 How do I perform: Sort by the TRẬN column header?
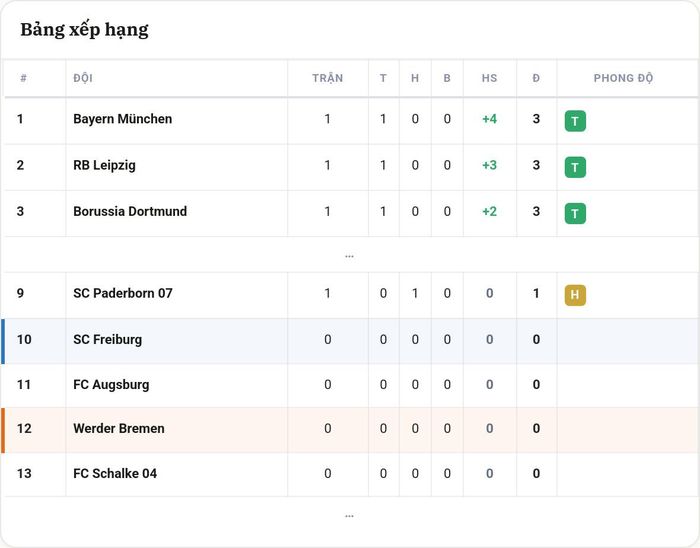pos(328,78)
